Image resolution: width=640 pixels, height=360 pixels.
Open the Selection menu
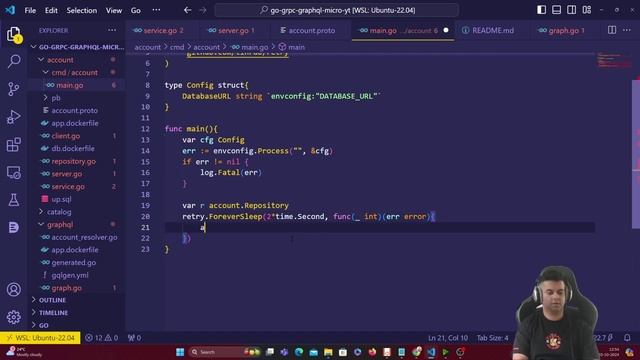pyautogui.click(x=82, y=10)
